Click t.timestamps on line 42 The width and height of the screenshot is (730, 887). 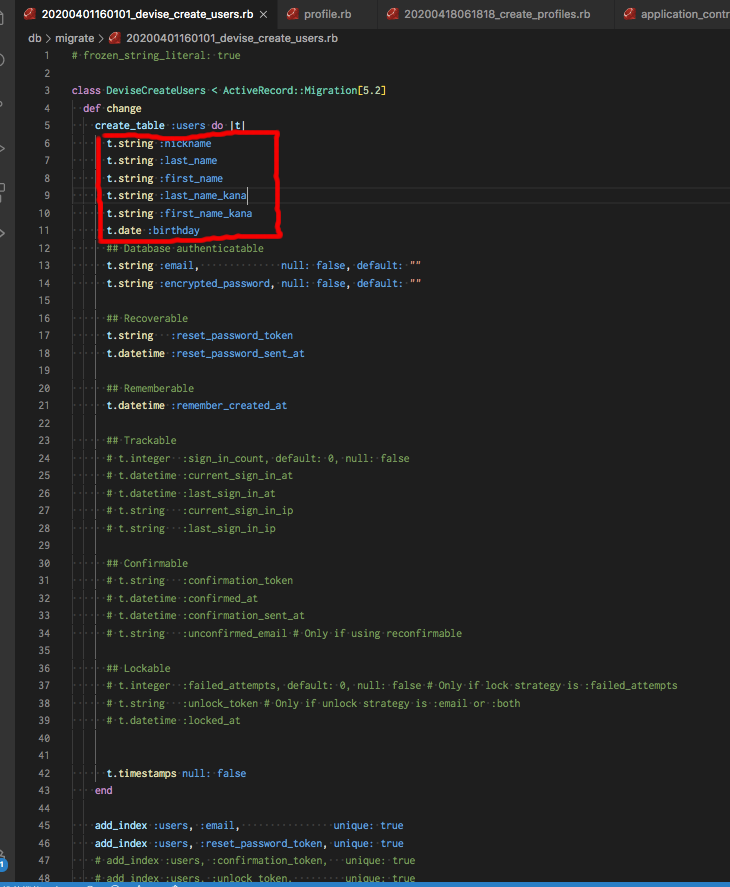click(x=141, y=774)
